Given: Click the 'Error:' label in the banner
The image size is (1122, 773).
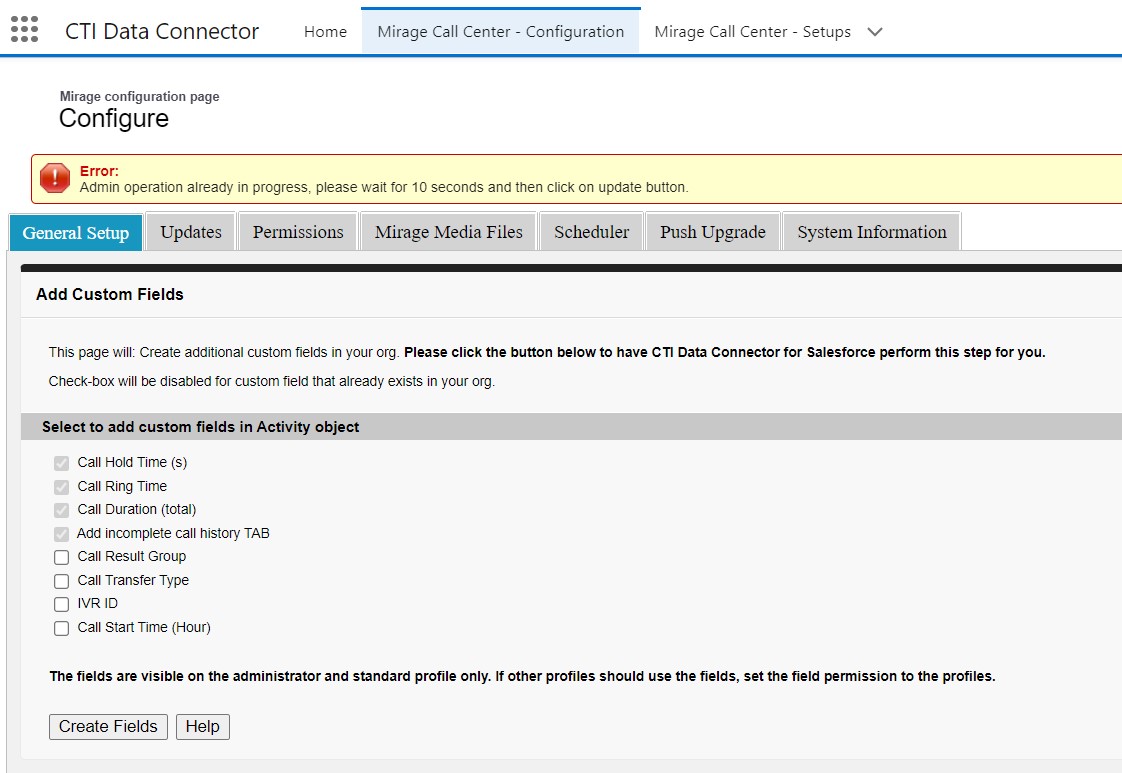Looking at the screenshot, I should tap(99, 171).
